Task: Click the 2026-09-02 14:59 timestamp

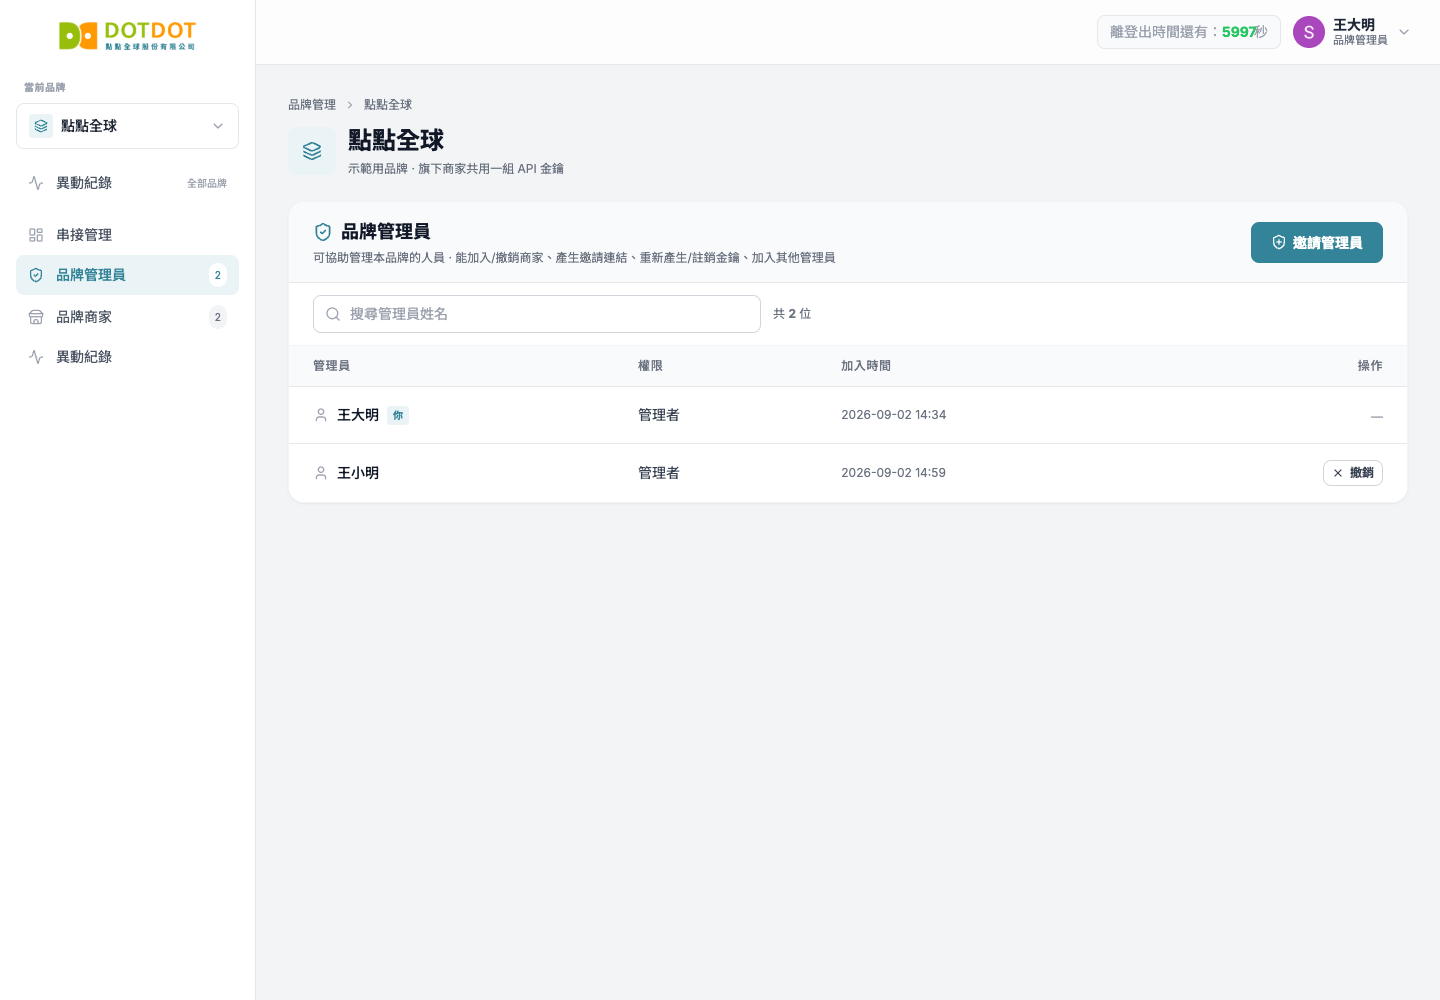Action: point(894,473)
